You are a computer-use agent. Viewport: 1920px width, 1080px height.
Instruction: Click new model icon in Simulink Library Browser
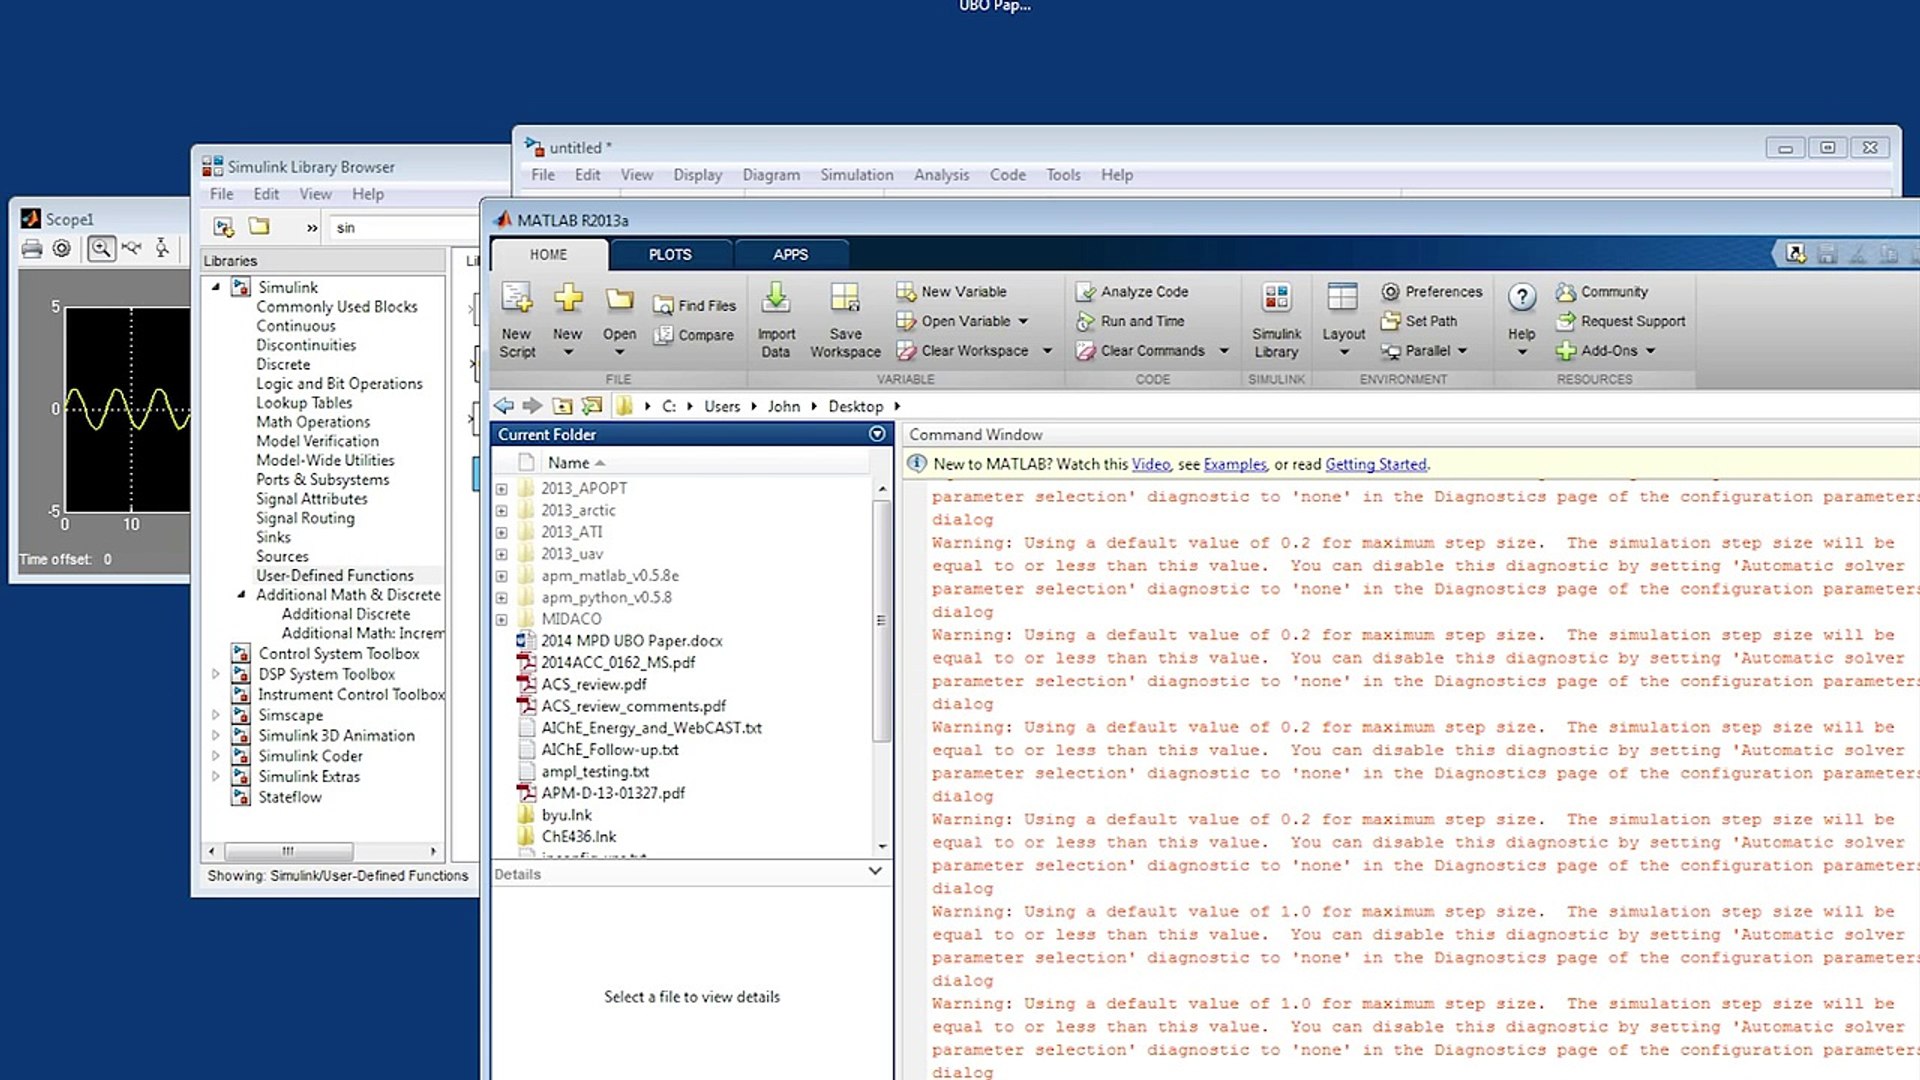tap(224, 228)
